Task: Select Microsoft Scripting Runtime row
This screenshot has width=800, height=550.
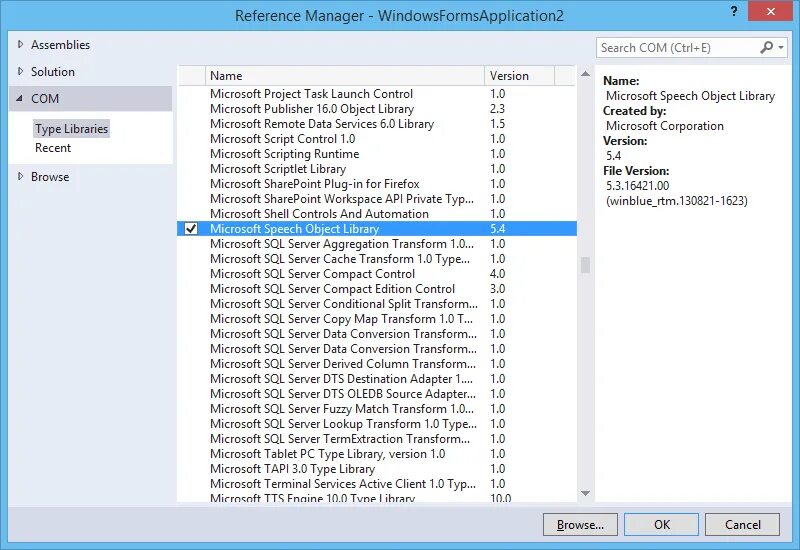Action: 377,154
